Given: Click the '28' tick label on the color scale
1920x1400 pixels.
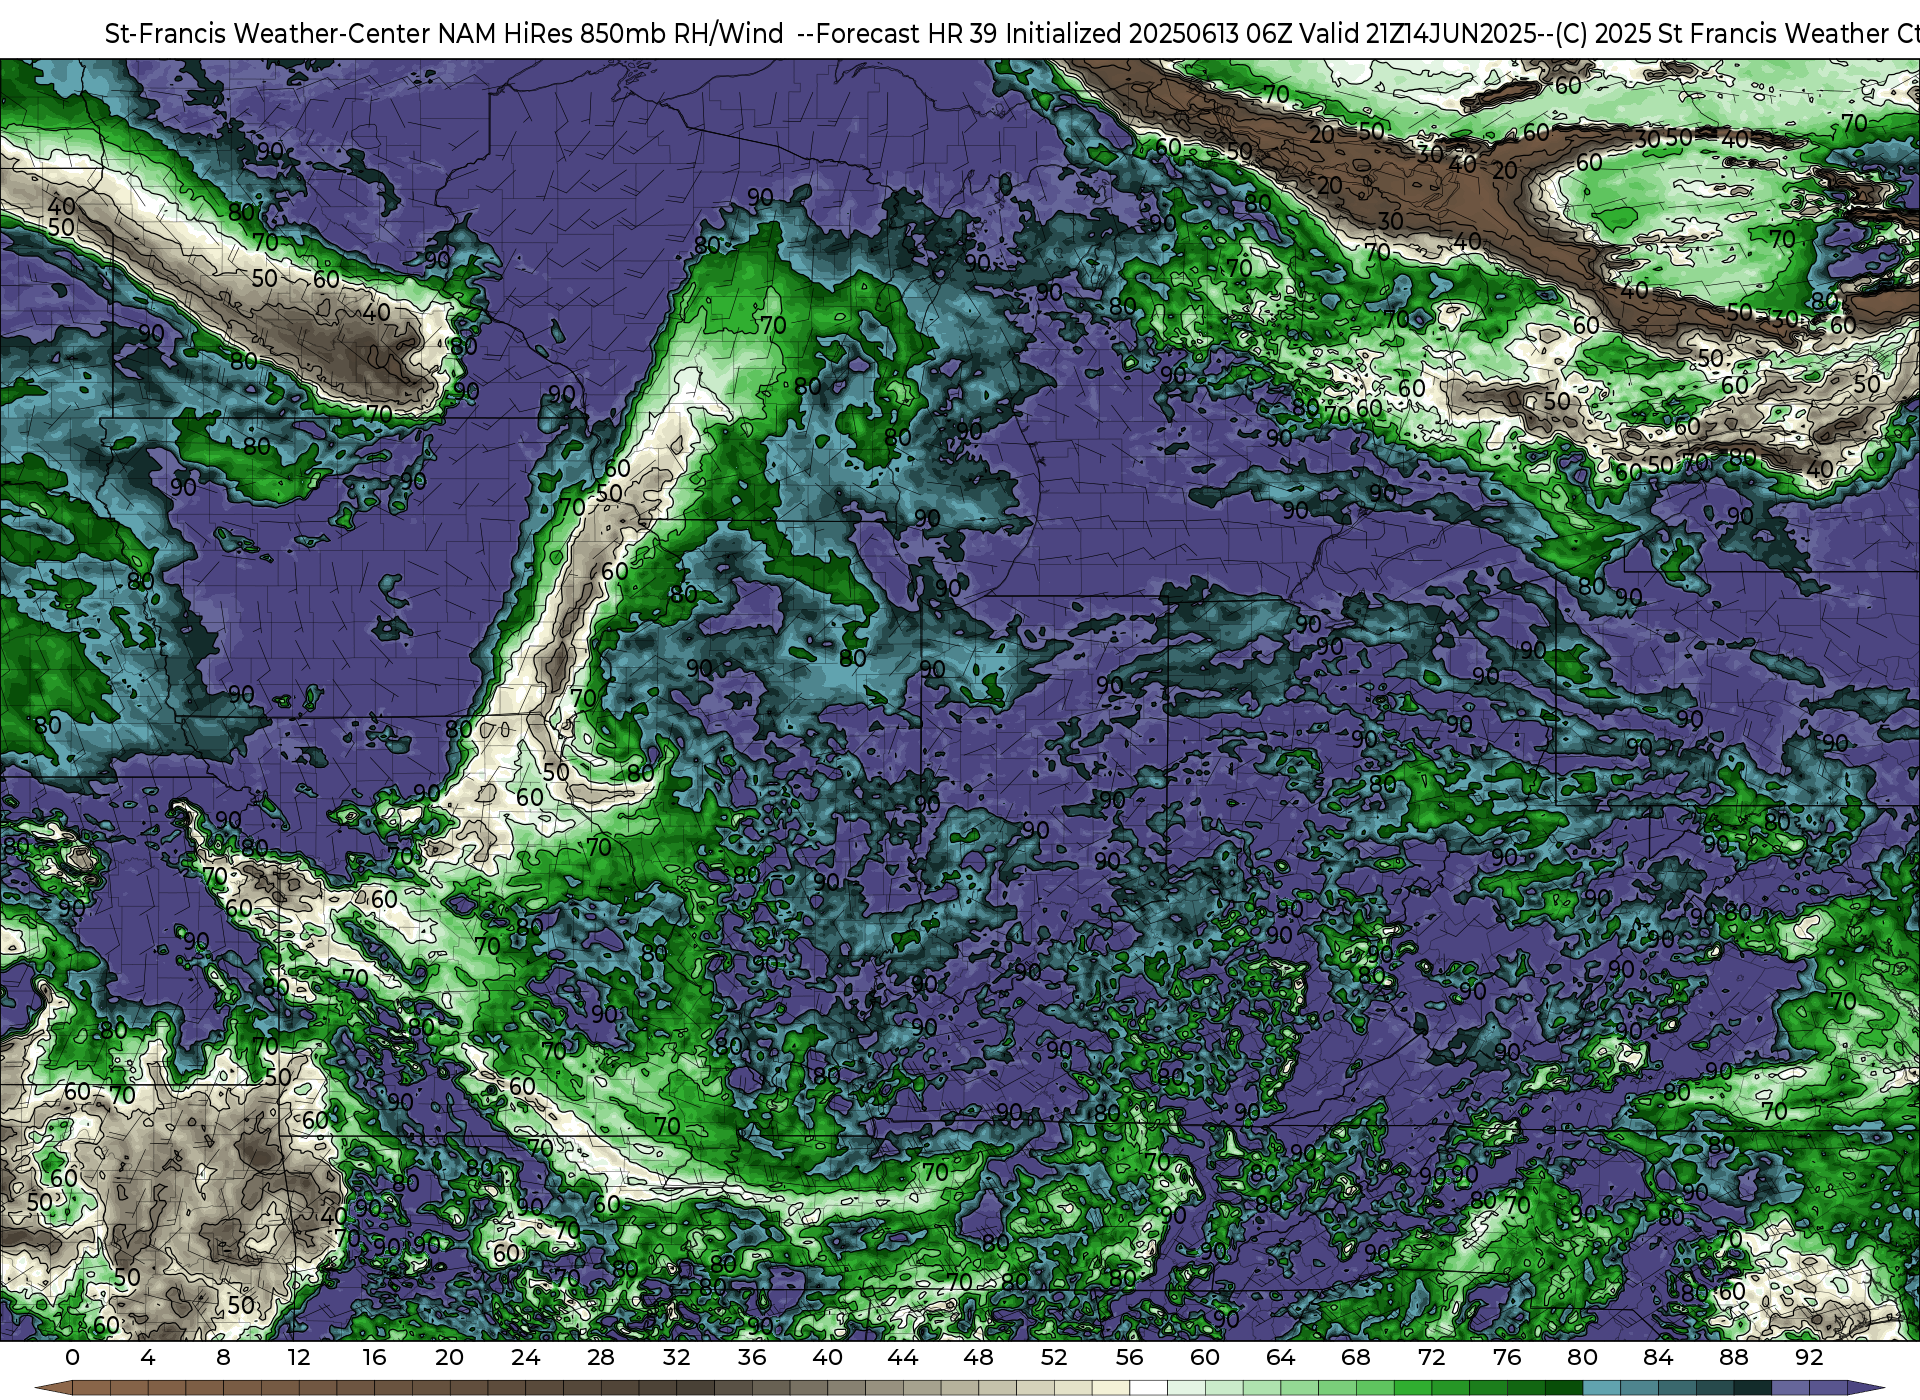Looking at the screenshot, I should [601, 1357].
